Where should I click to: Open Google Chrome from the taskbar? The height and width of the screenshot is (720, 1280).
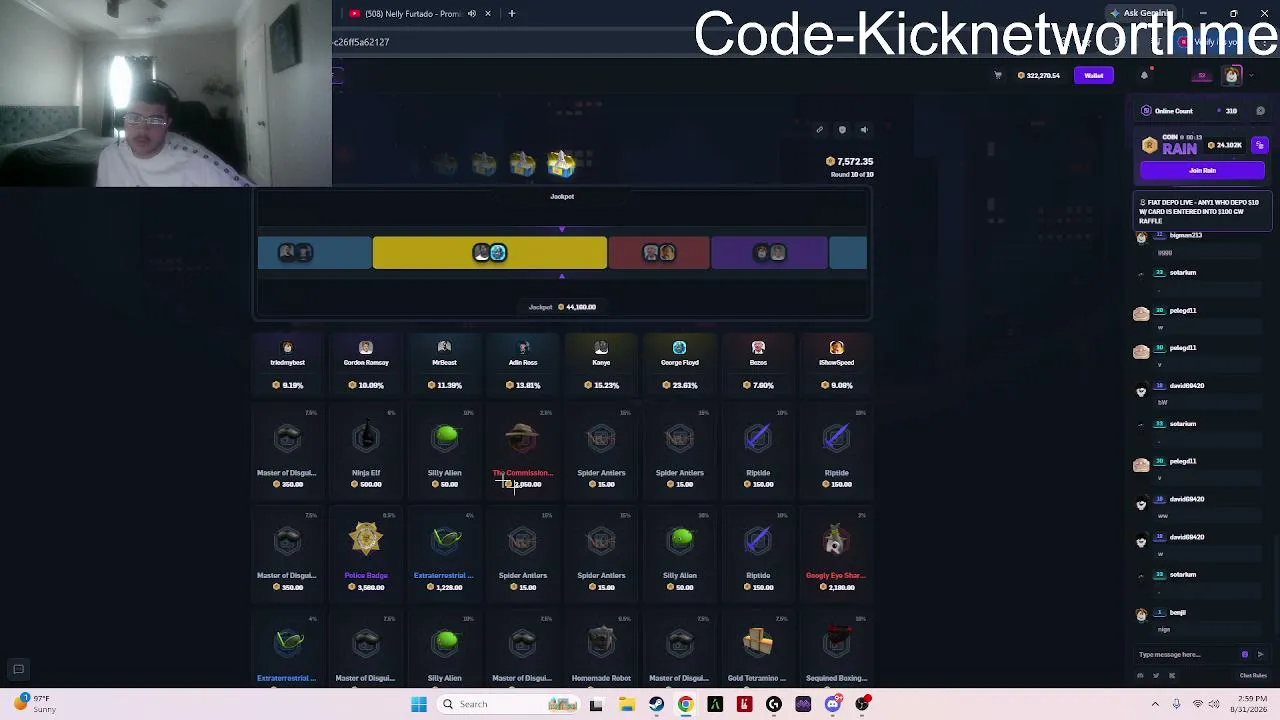[685, 705]
